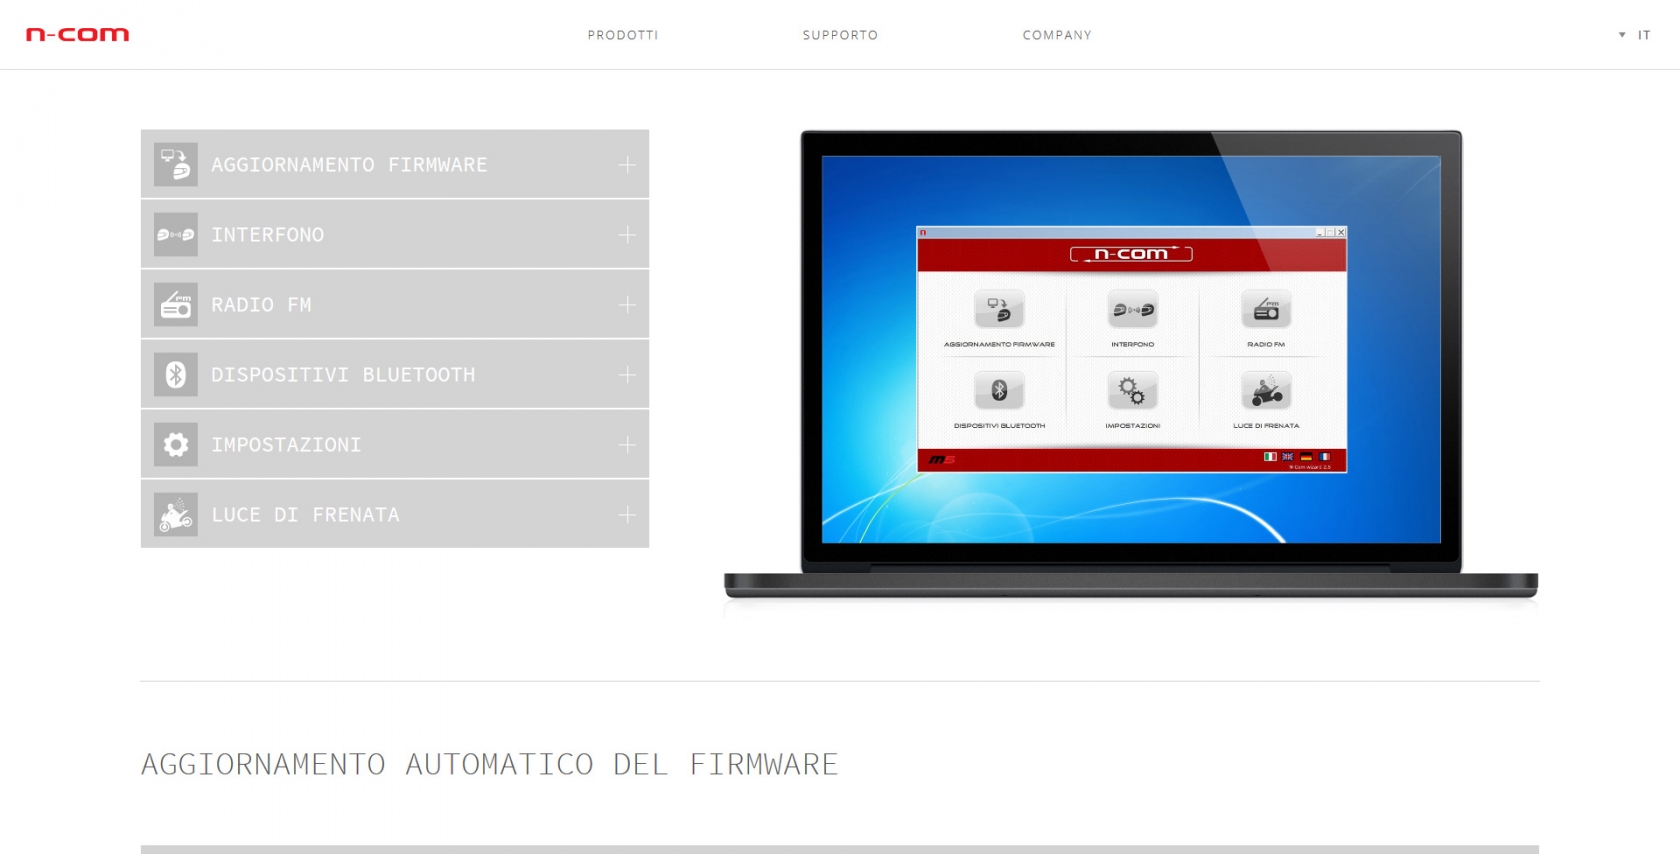Expand the RADIO FM section plus
This screenshot has width=1680, height=854.
[627, 304]
